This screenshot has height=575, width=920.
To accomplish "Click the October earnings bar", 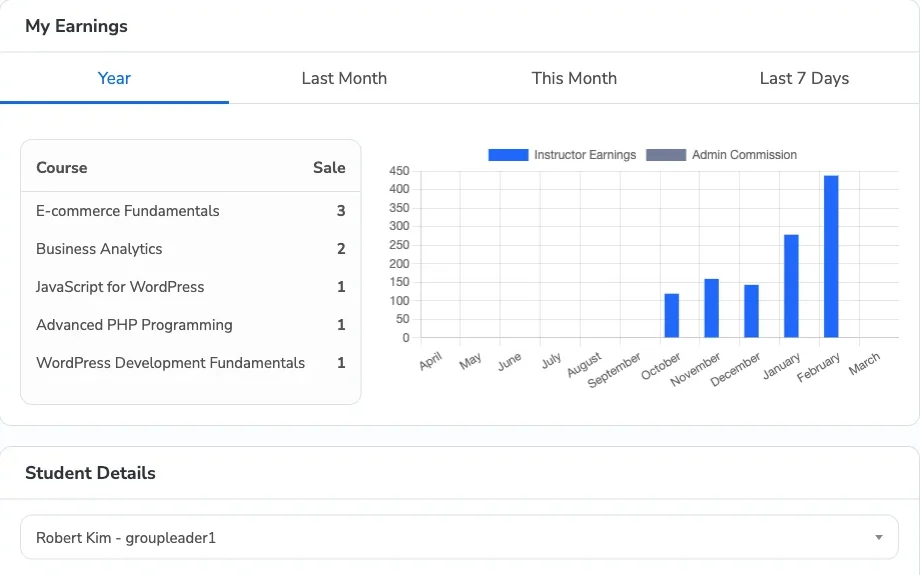I will tap(671, 316).
